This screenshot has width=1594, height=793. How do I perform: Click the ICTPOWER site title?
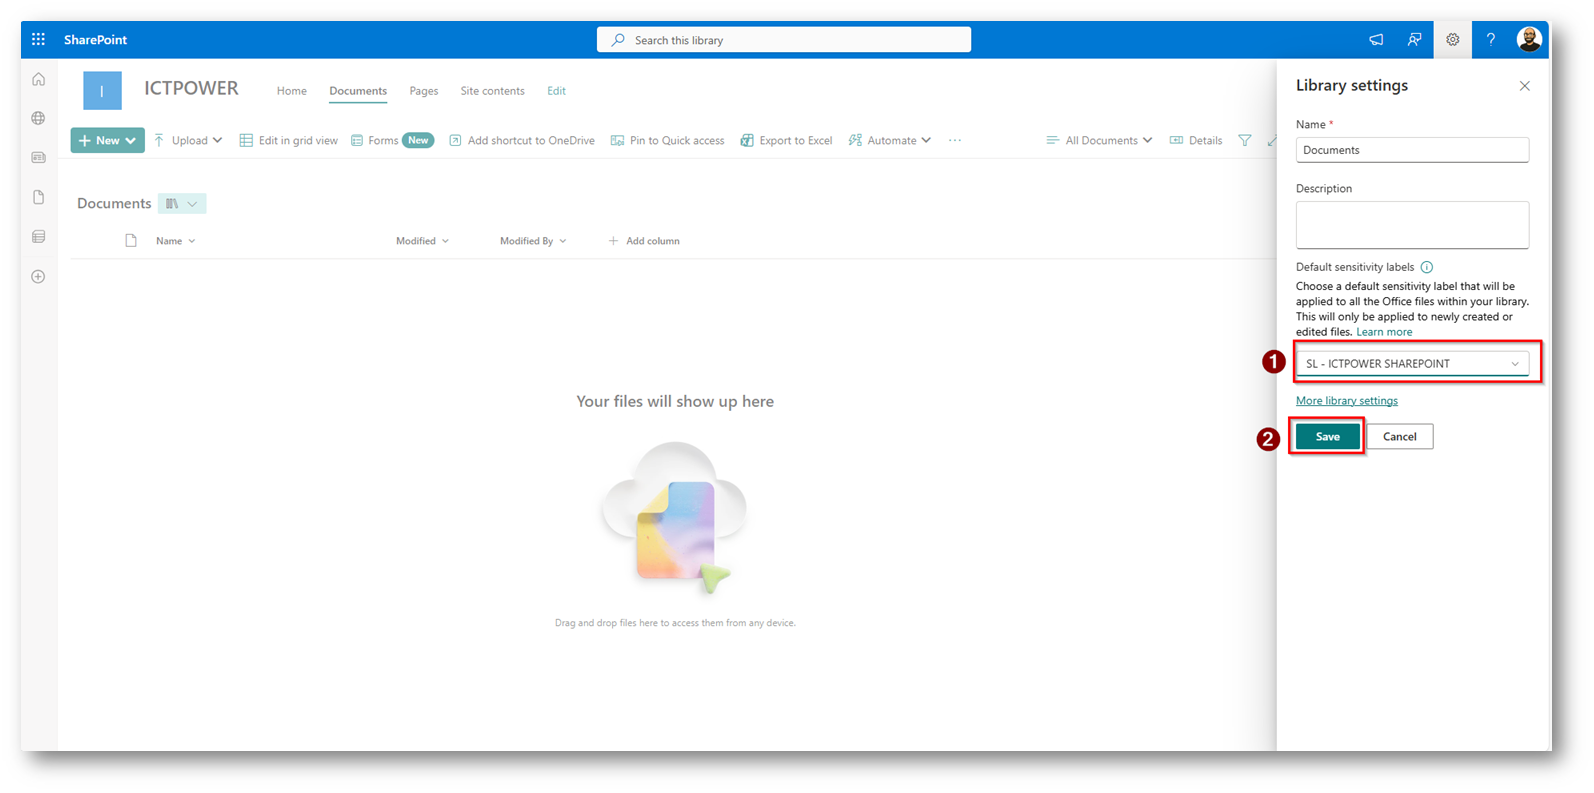pos(191,88)
